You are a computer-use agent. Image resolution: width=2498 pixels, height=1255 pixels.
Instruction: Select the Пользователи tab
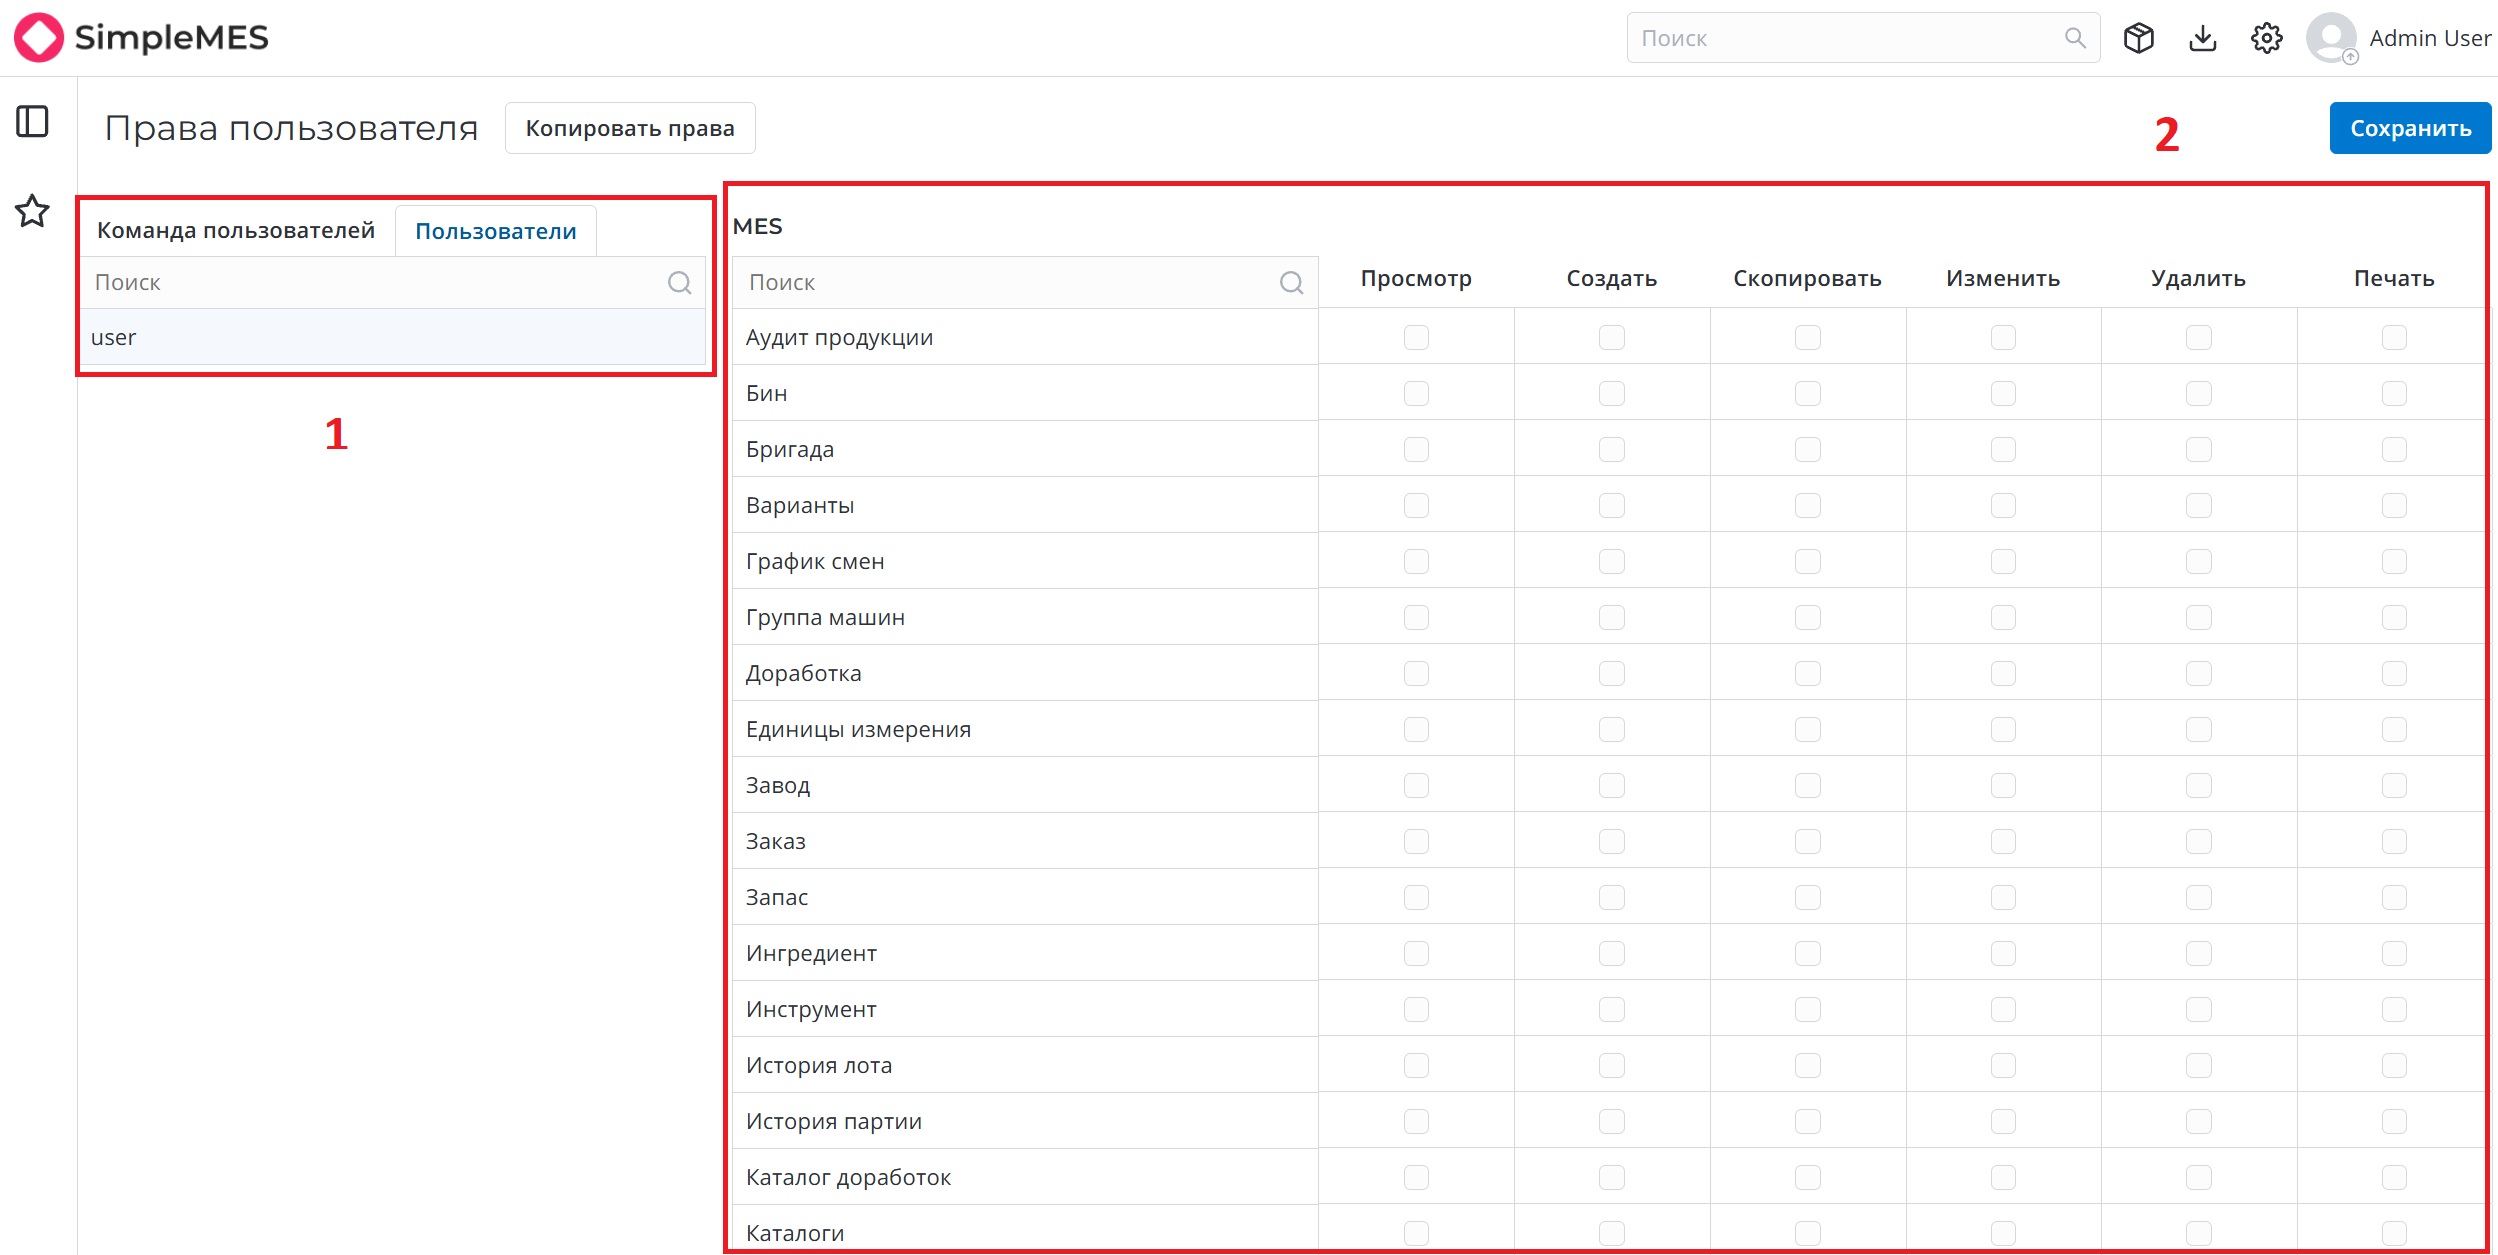tap(496, 231)
